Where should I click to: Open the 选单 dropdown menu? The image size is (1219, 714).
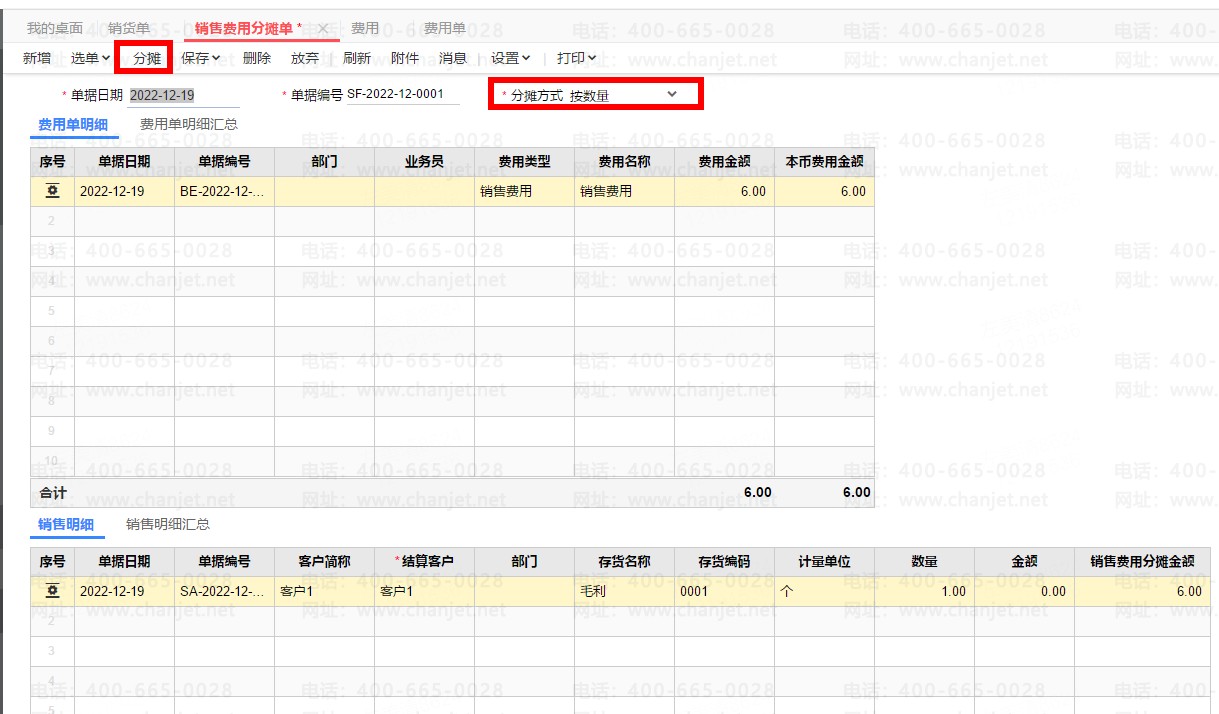[x=90, y=58]
